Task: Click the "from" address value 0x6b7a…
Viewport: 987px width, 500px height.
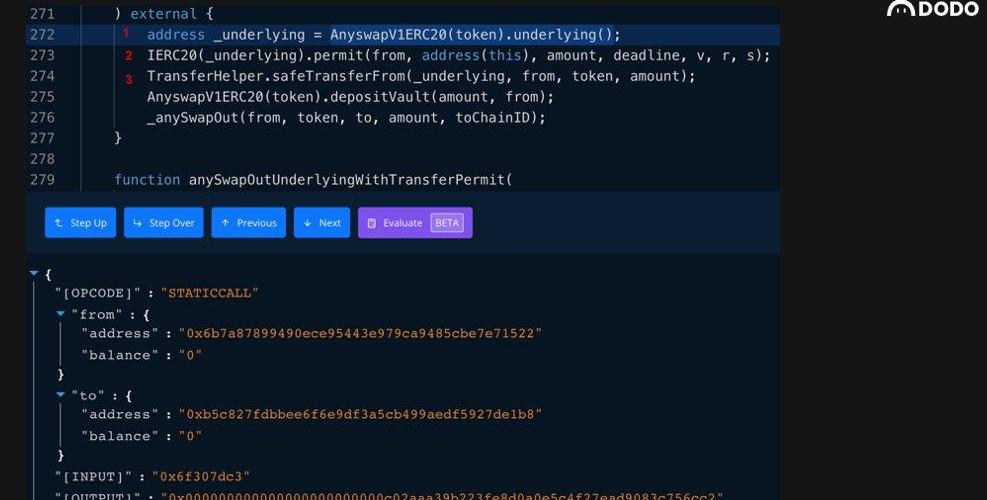Action: [x=360, y=333]
